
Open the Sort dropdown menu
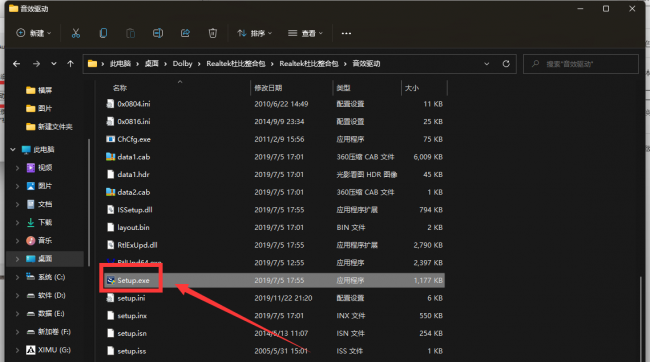pyautogui.click(x=254, y=33)
